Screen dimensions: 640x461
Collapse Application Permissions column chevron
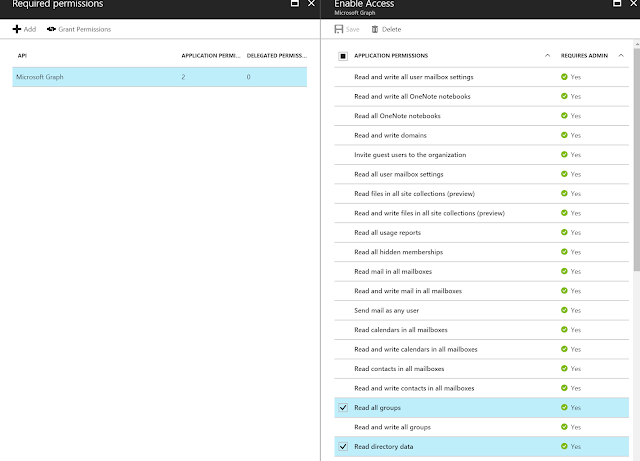[x=547, y=56]
